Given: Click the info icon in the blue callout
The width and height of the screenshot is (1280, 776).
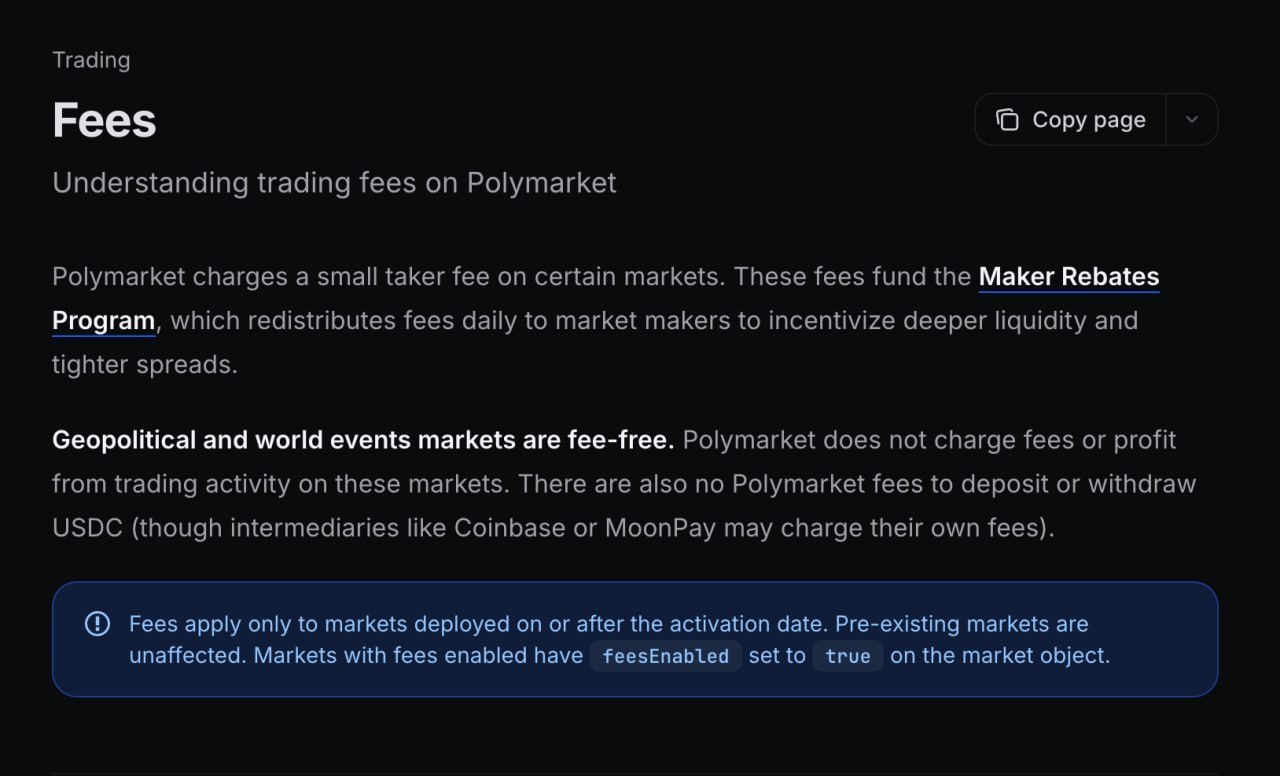Looking at the screenshot, I should coord(97,624).
